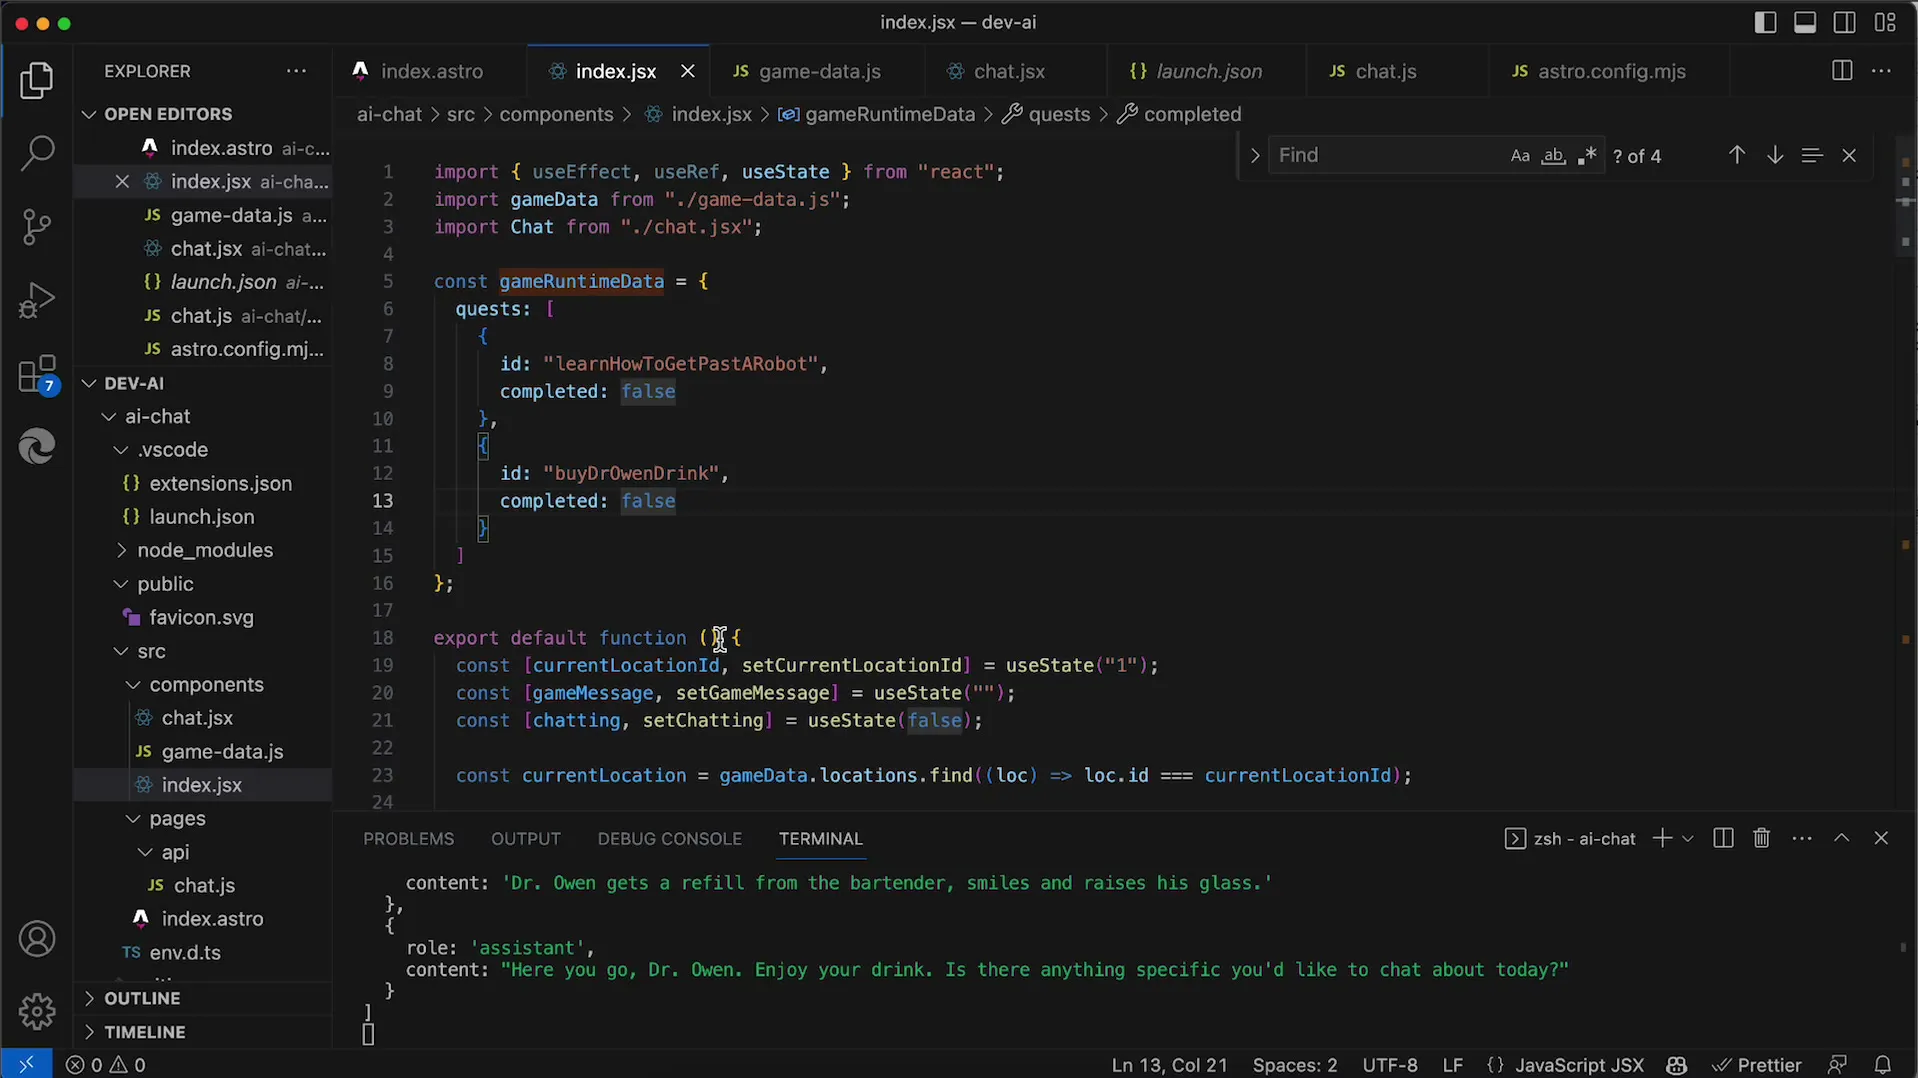This screenshot has width=1918, height=1078.
Task: Open the Extensions view with badge 7
Action: pos(37,375)
